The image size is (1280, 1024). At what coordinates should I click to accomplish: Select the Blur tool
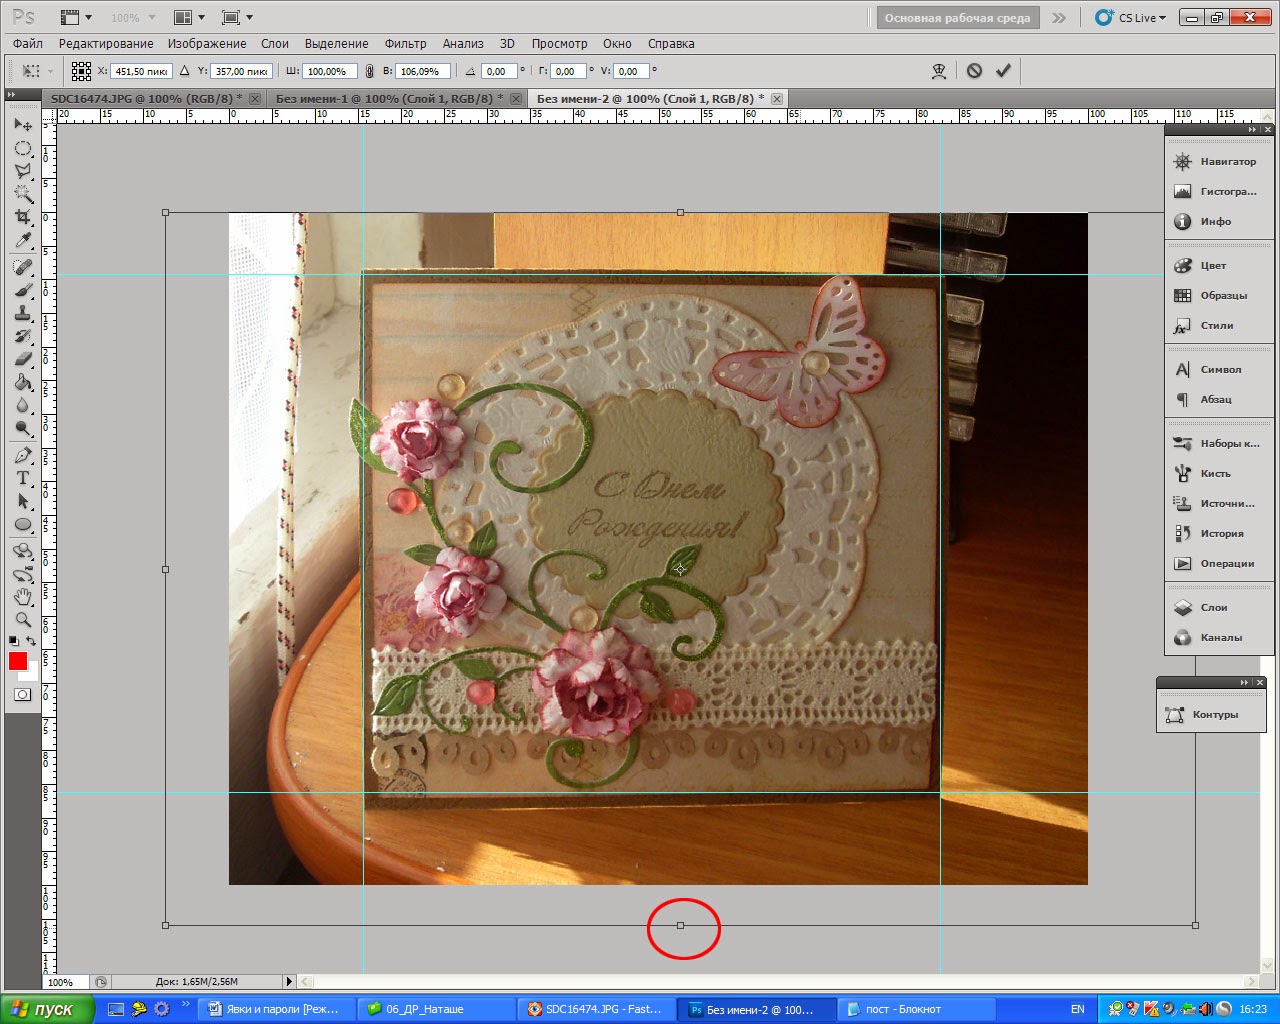tap(23, 405)
